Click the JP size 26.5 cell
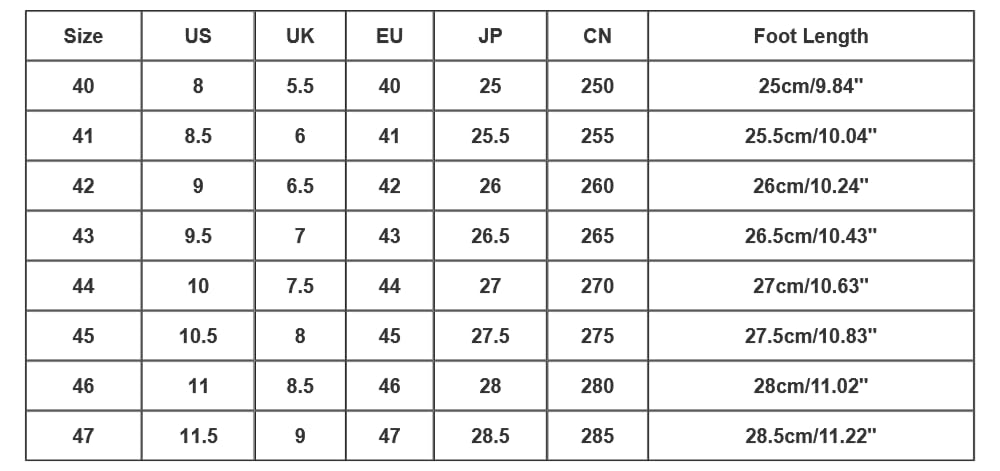 (490, 236)
